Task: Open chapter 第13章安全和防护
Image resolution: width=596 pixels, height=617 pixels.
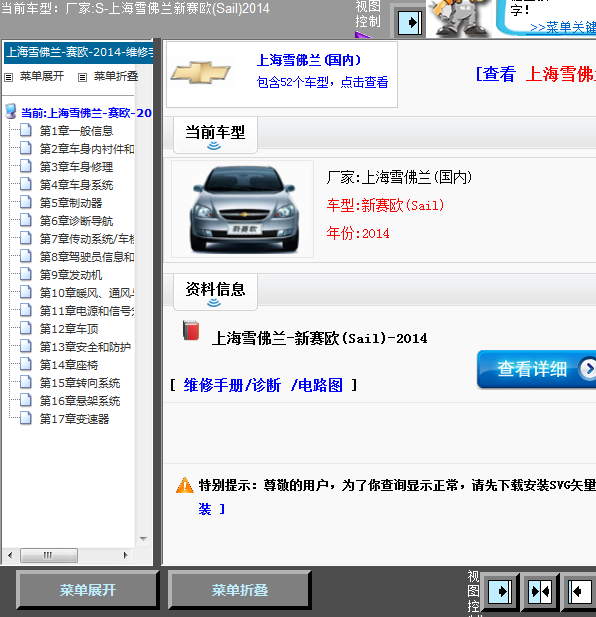Action: click(85, 347)
